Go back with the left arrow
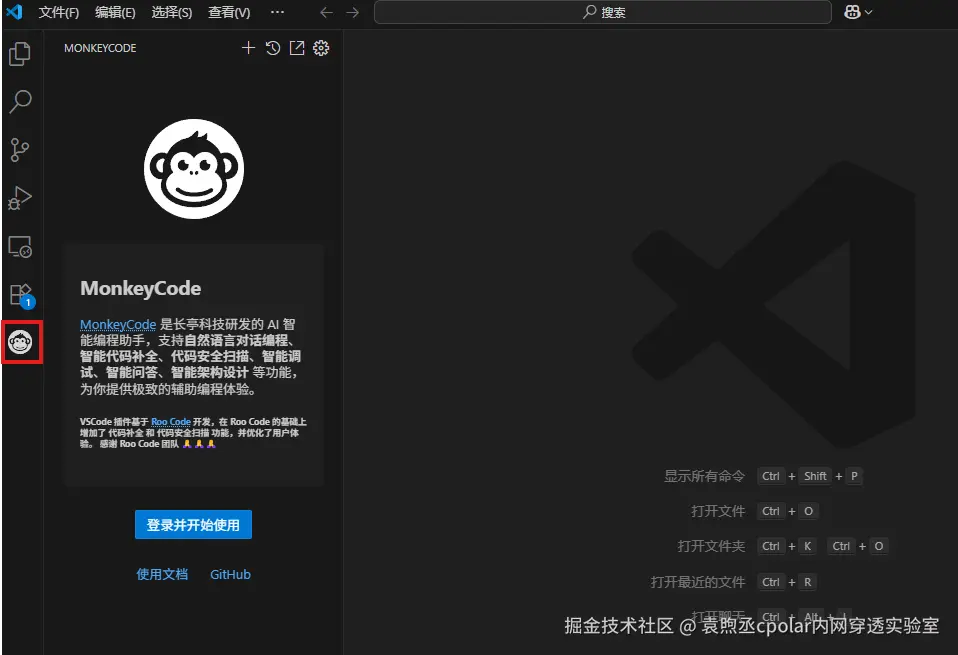This screenshot has width=958, height=655. (326, 12)
